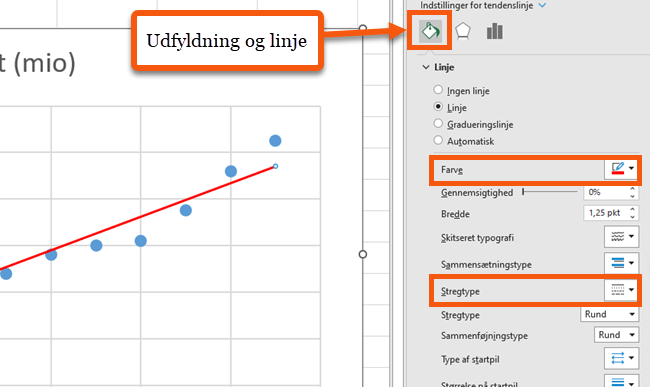Open the Type af startpil dropdown
The height and width of the screenshot is (387, 650).
click(x=621, y=358)
